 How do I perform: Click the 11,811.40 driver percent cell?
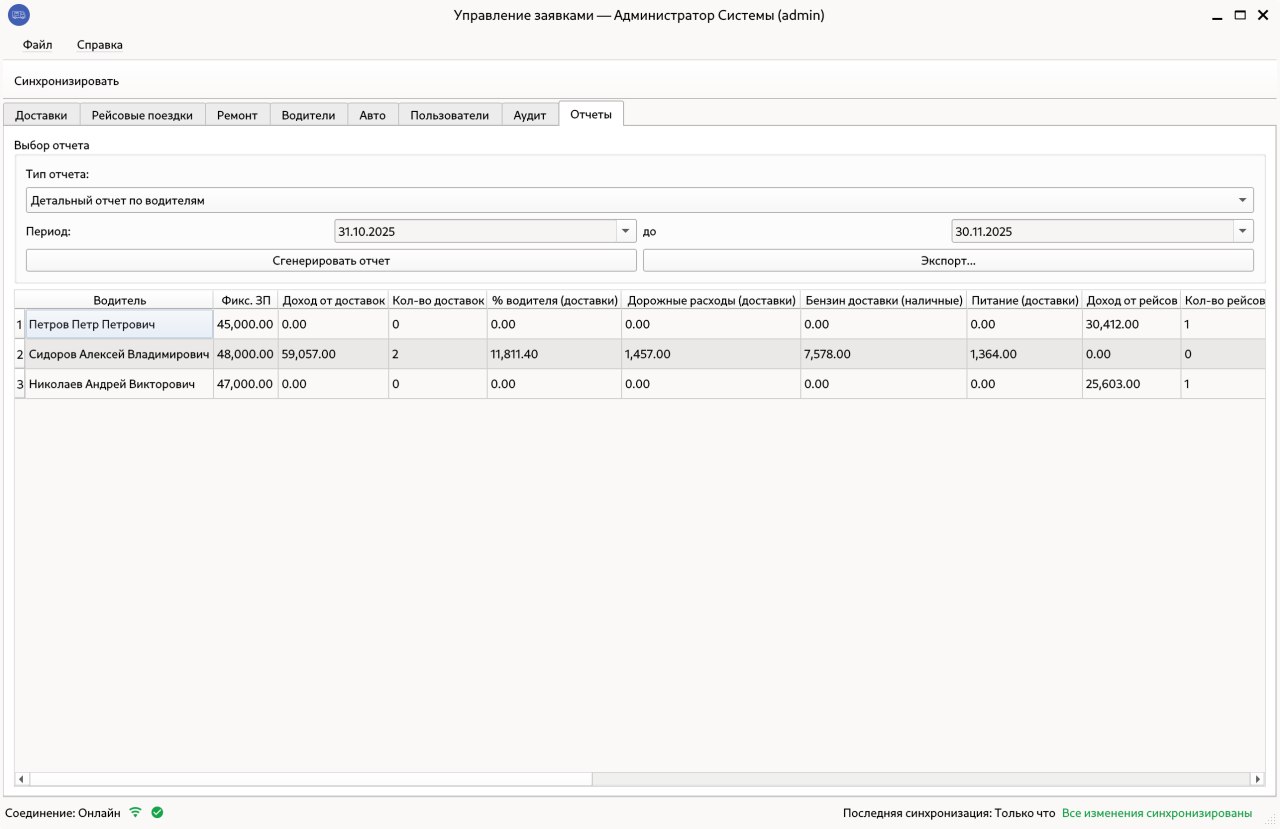click(554, 354)
